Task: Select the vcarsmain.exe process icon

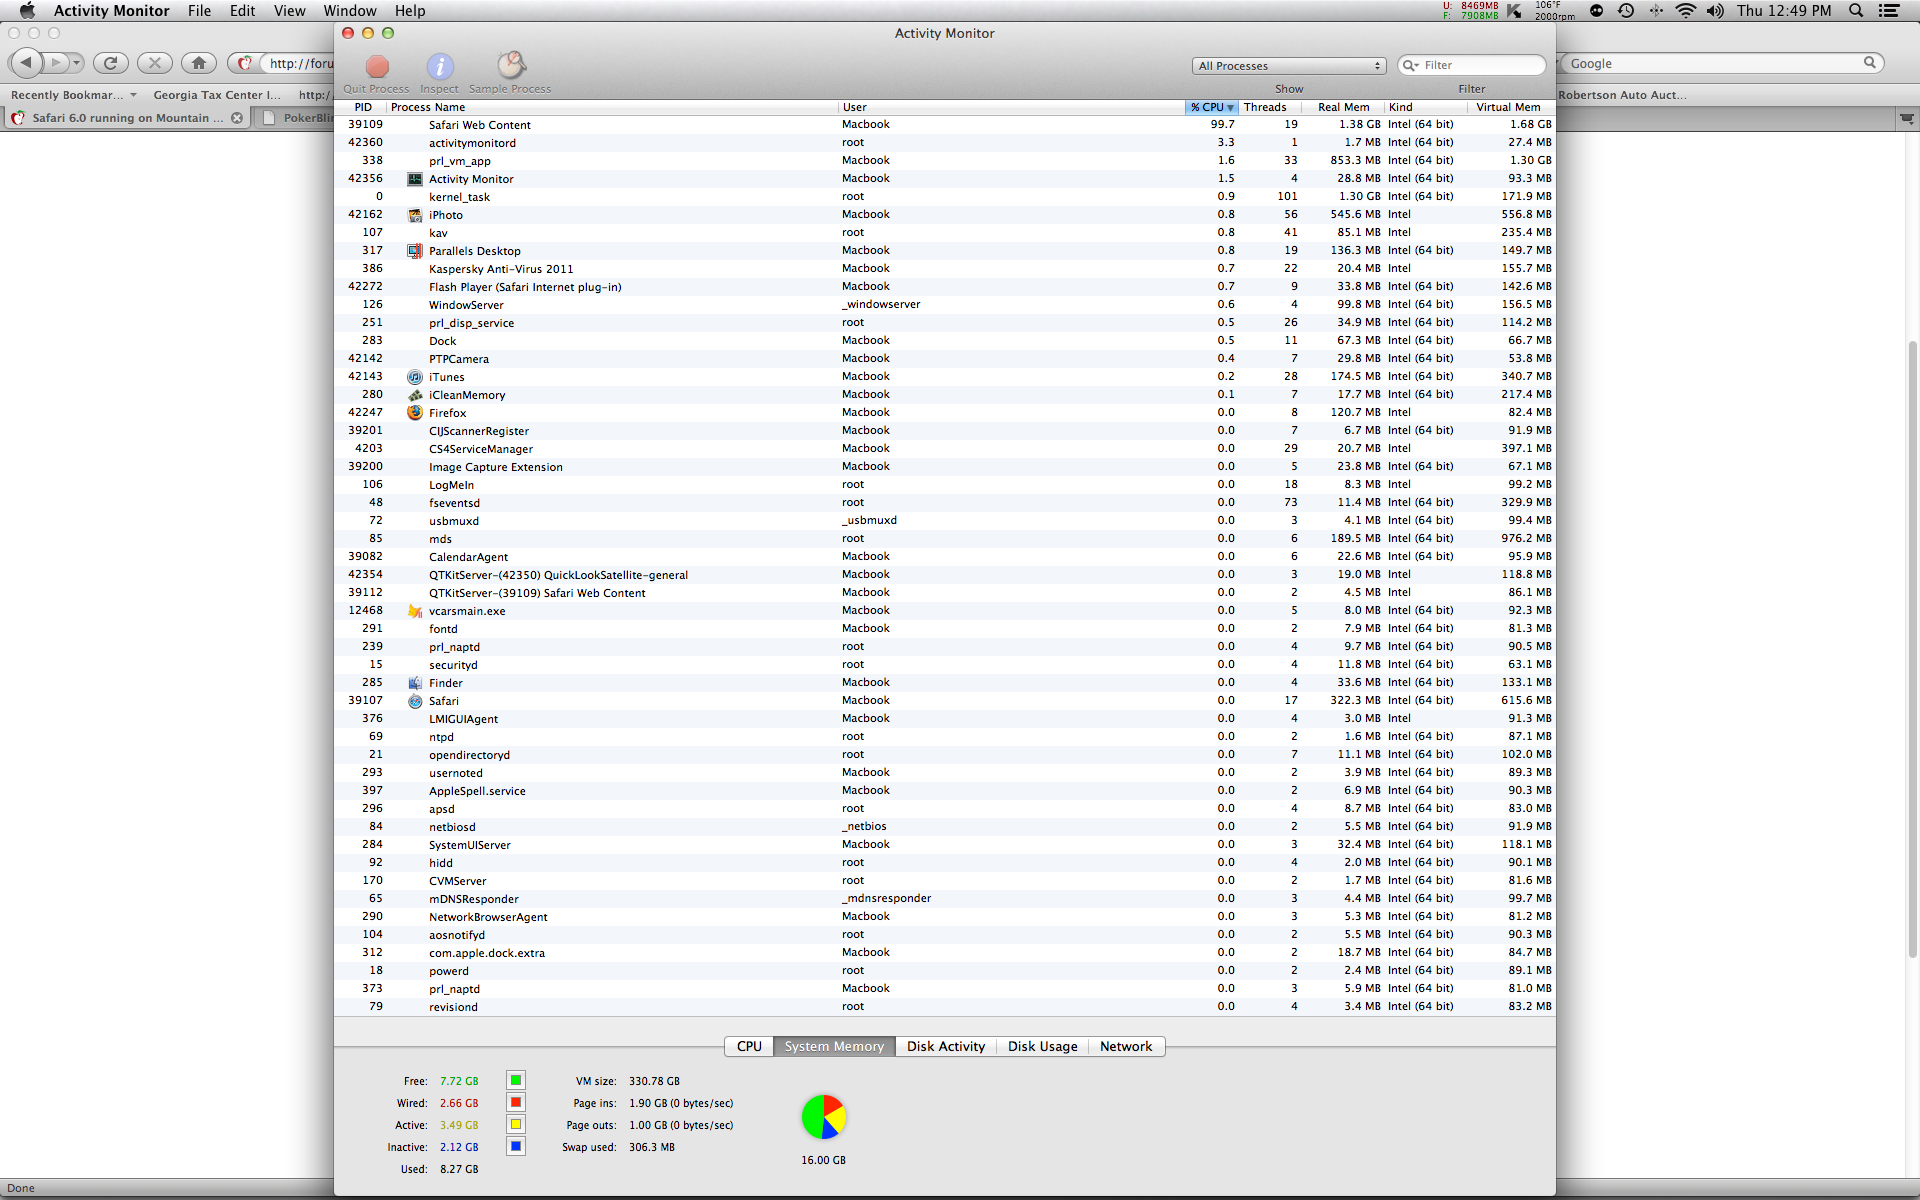Action: (x=414, y=611)
